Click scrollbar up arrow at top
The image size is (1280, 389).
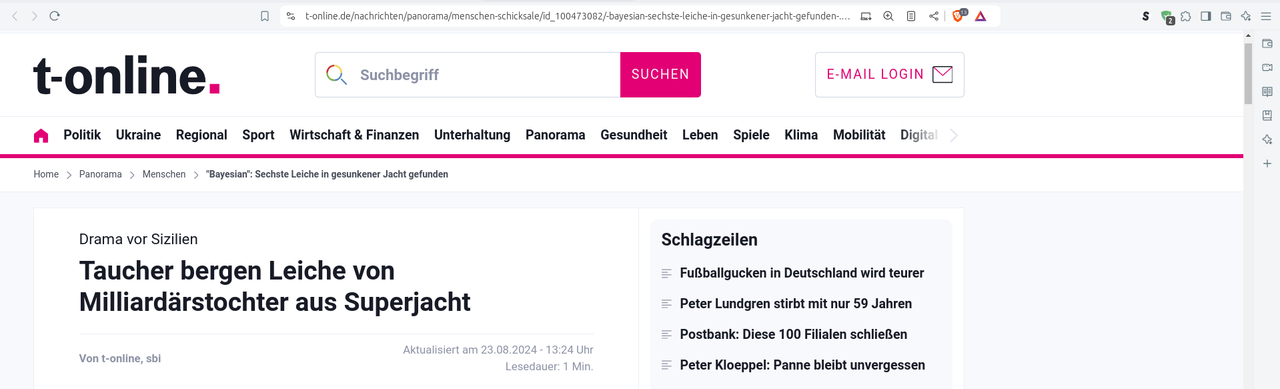[1248, 36]
